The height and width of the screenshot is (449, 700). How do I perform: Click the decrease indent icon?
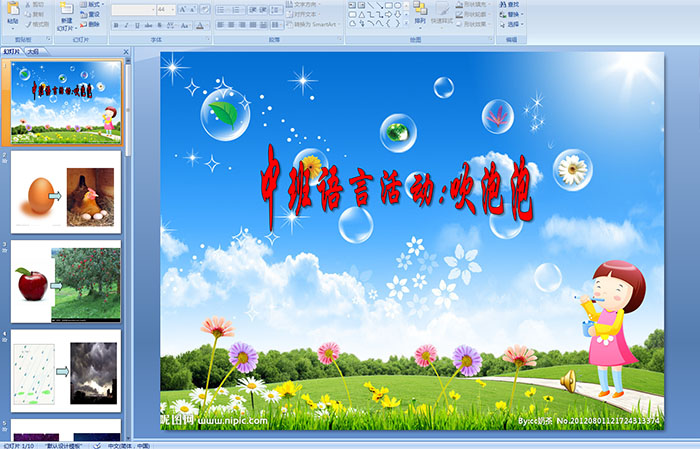[253, 10]
